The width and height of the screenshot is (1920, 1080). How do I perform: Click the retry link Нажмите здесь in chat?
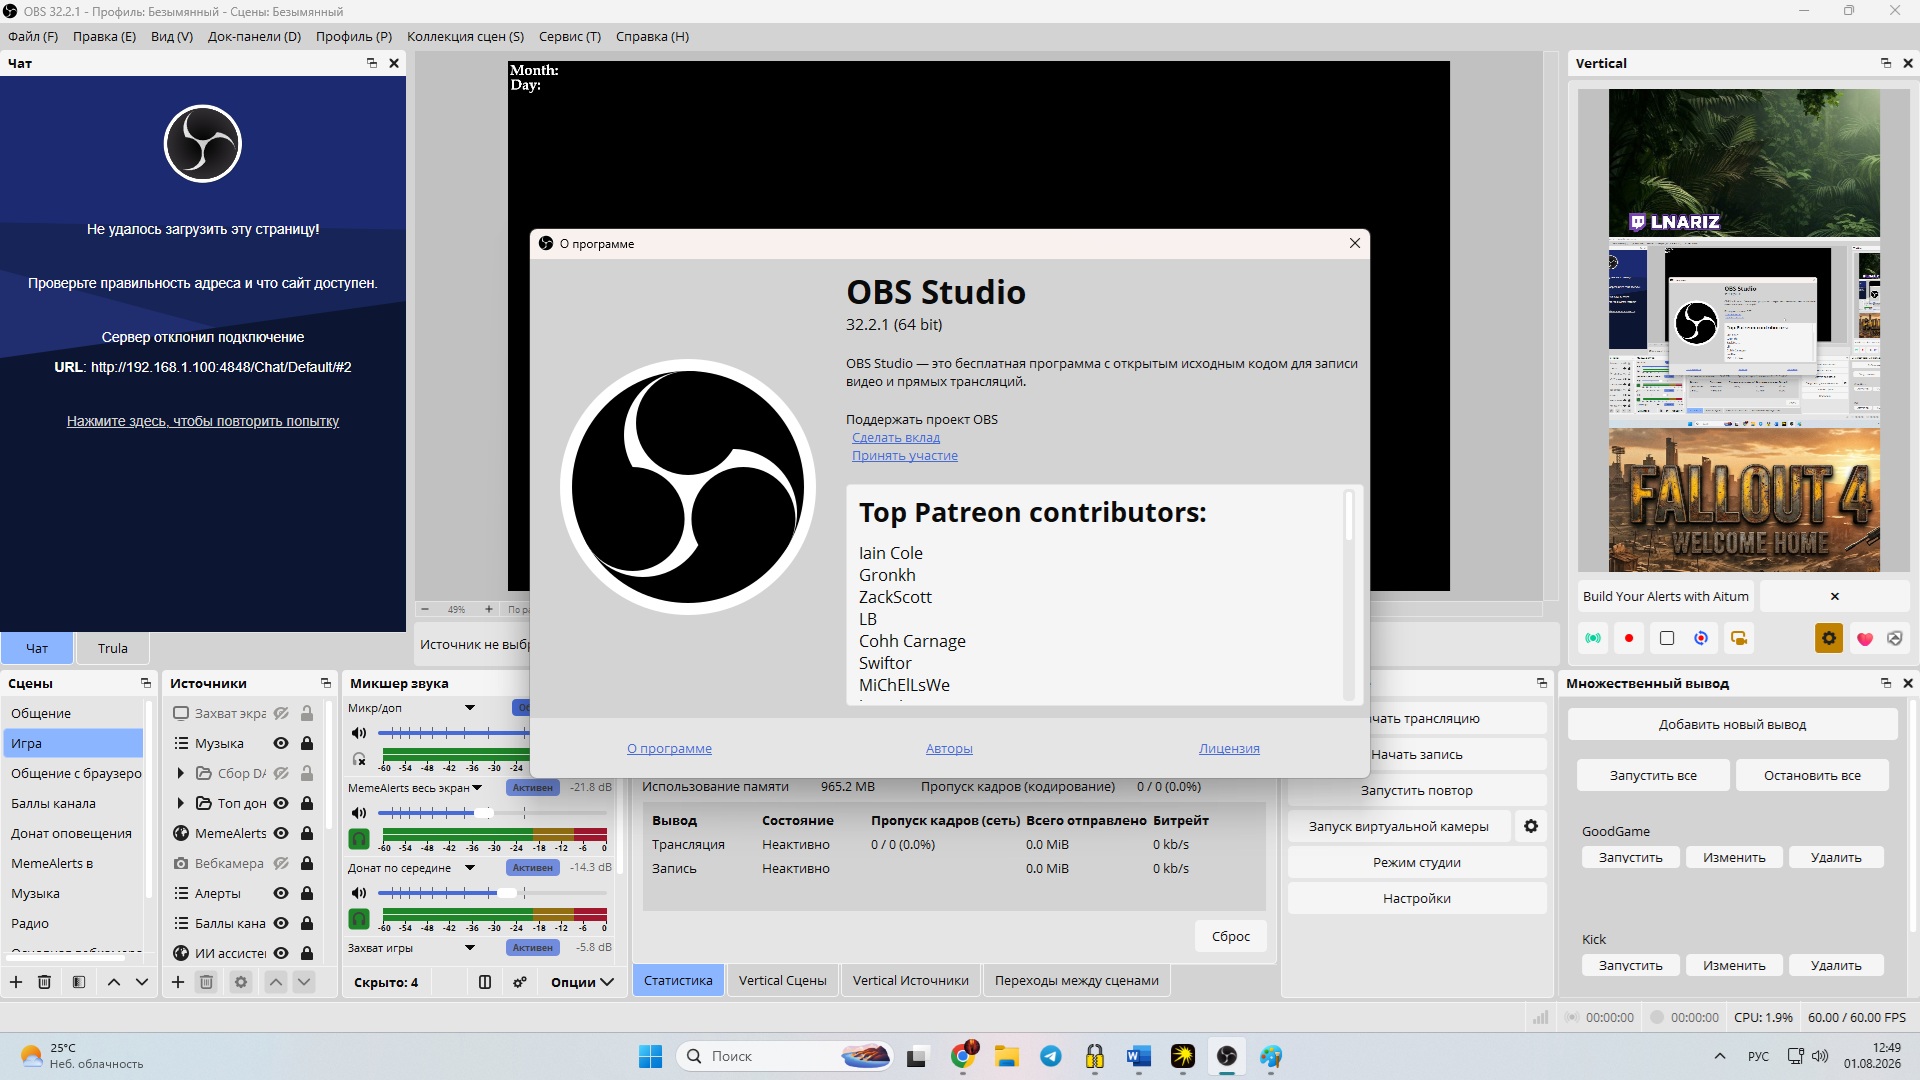203,421
